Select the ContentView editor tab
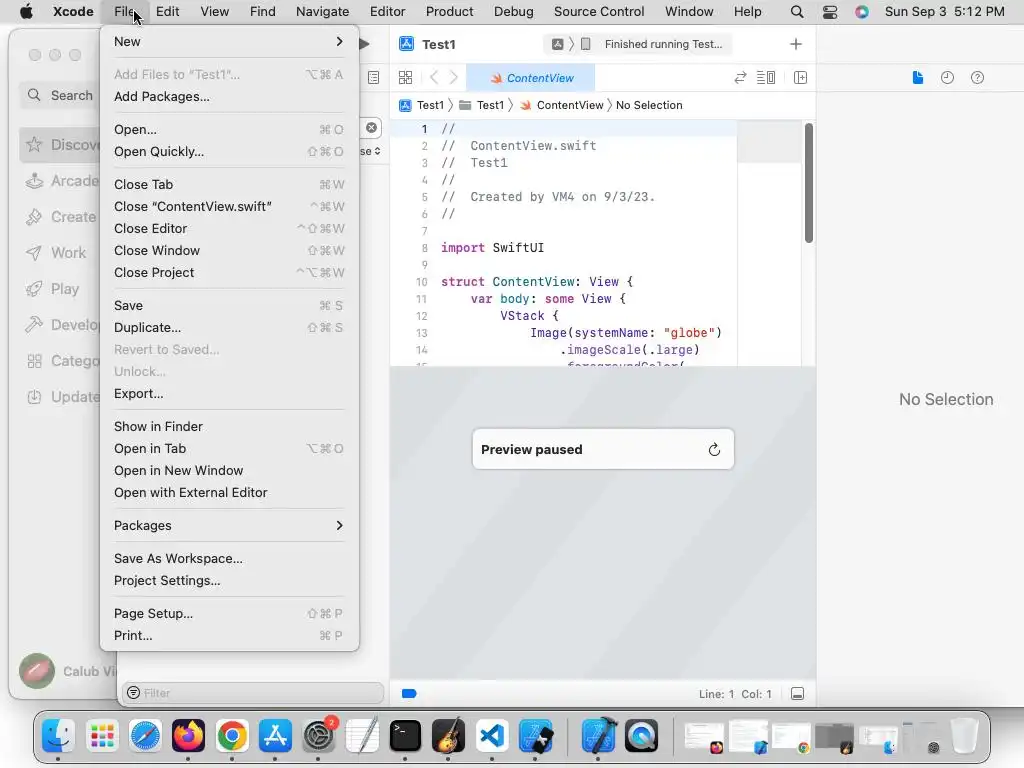1024x768 pixels. (531, 78)
